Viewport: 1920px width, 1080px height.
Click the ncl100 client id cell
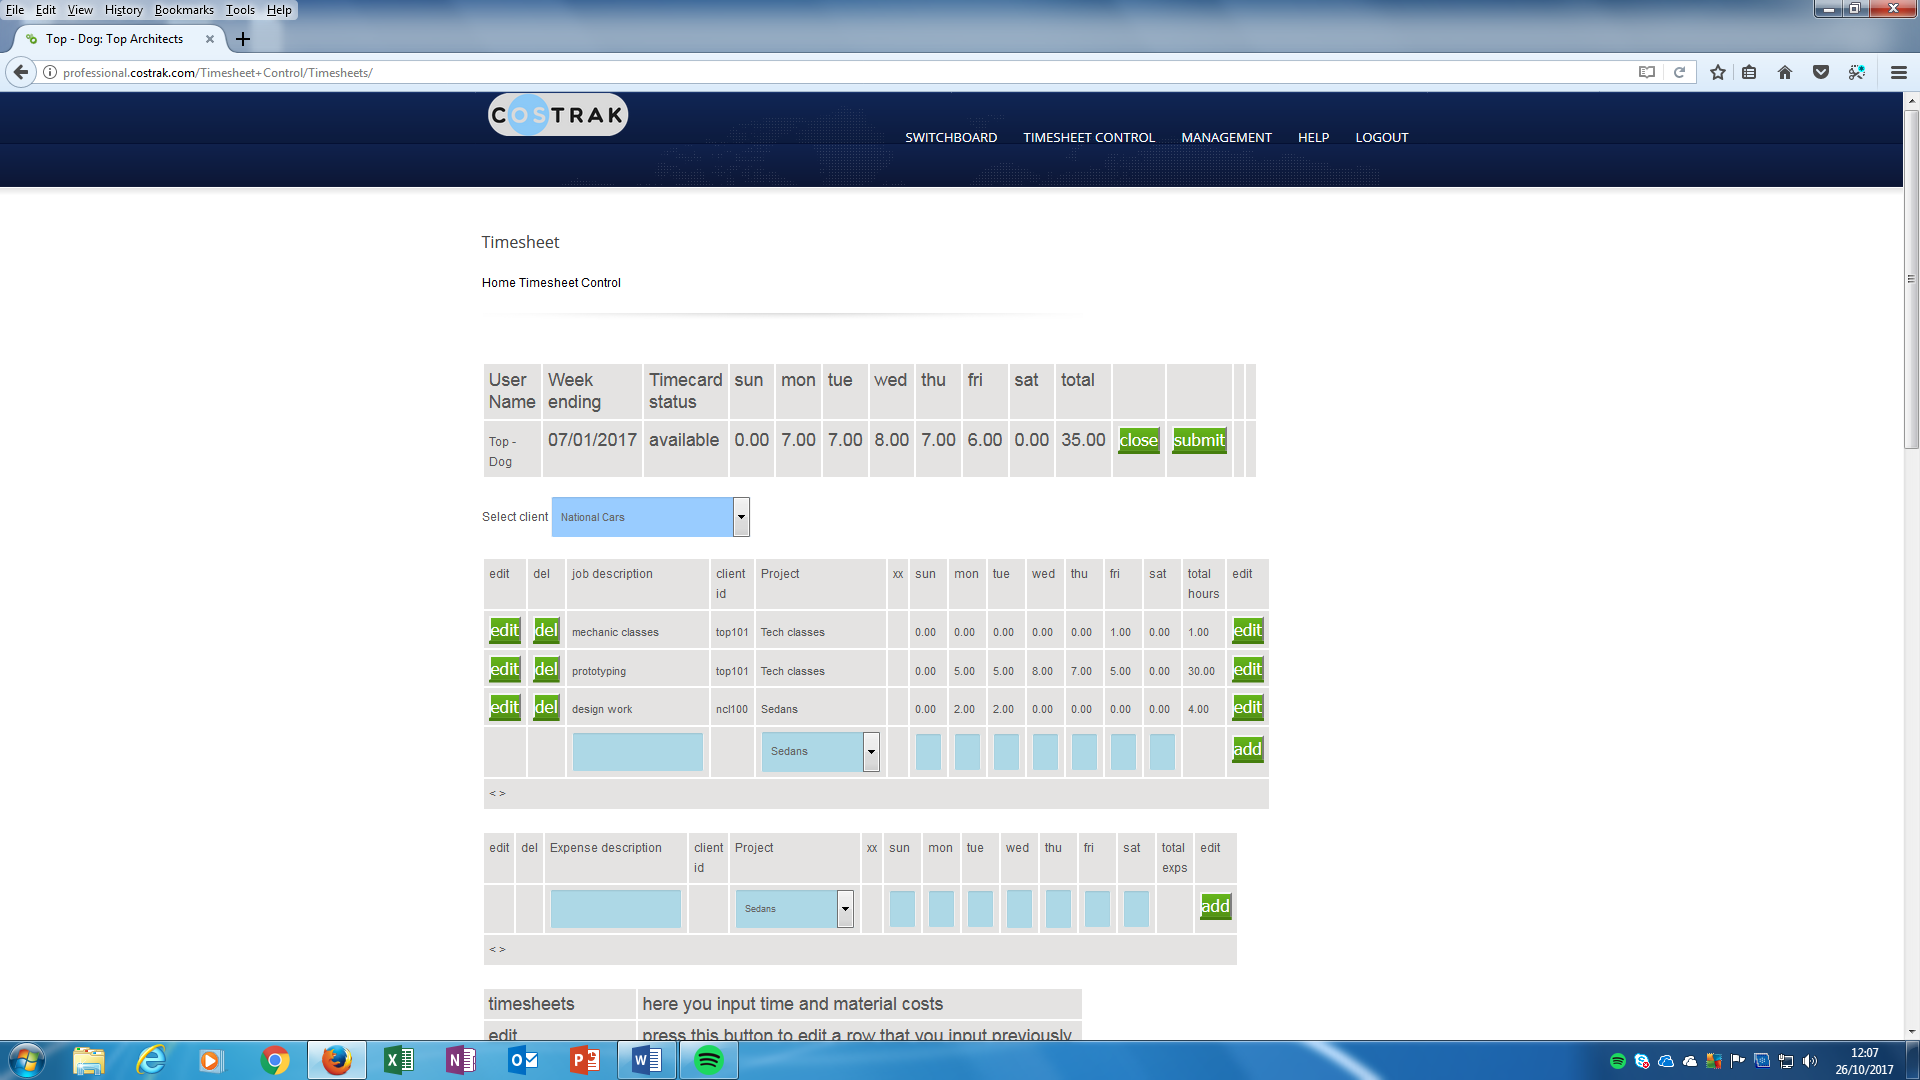pyautogui.click(x=732, y=710)
